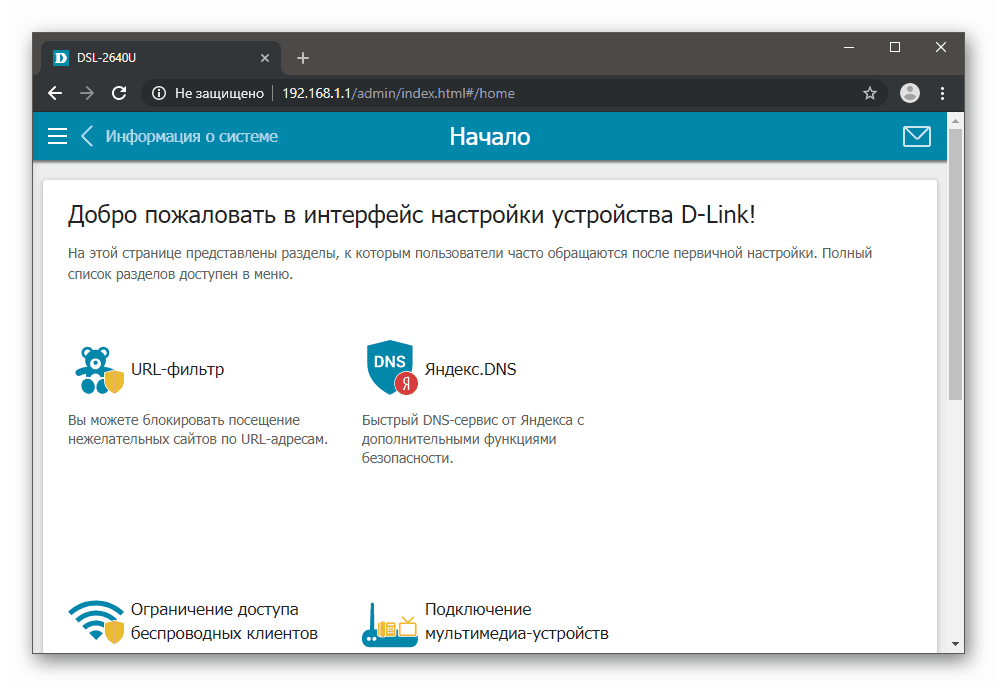The image size is (997, 686).
Task: Open the envelope notifications icon
Action: [x=916, y=136]
